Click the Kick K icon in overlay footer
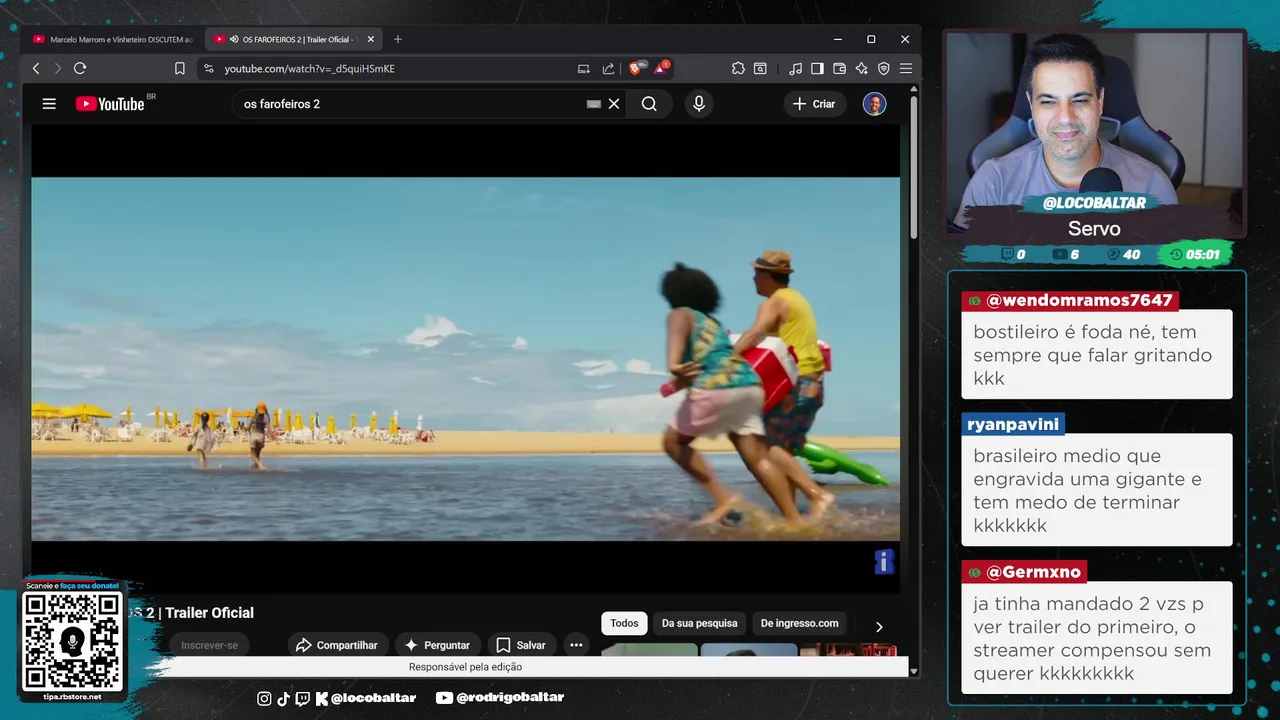1280x720 pixels. (322, 698)
